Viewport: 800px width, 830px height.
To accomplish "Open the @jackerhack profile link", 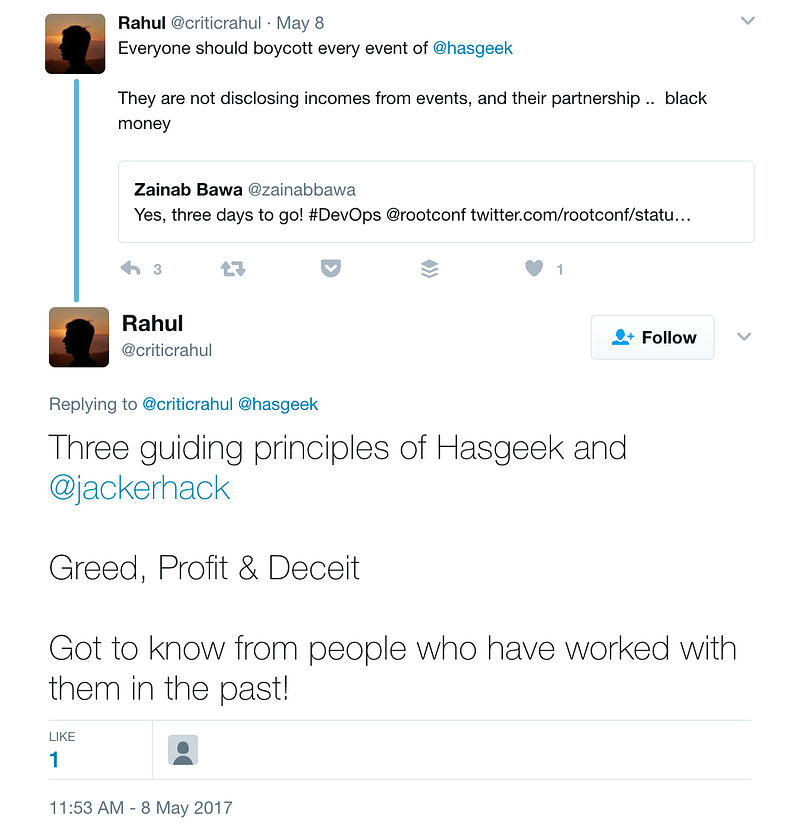I will click(x=140, y=488).
